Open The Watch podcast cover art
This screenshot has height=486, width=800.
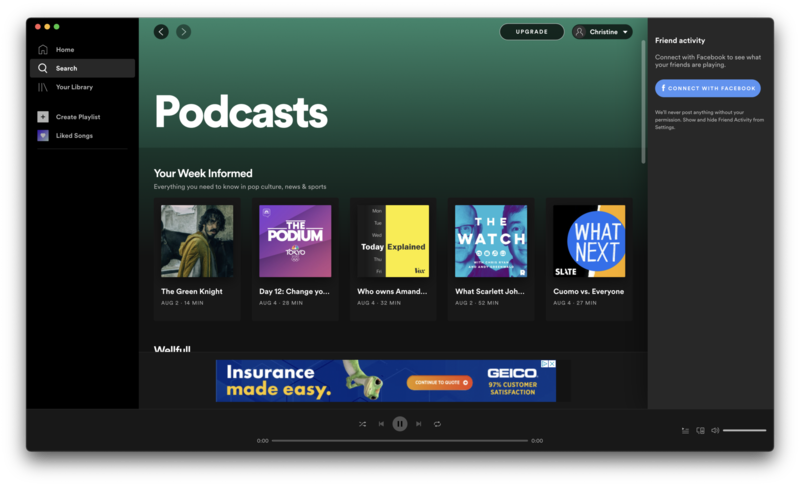[x=491, y=241]
